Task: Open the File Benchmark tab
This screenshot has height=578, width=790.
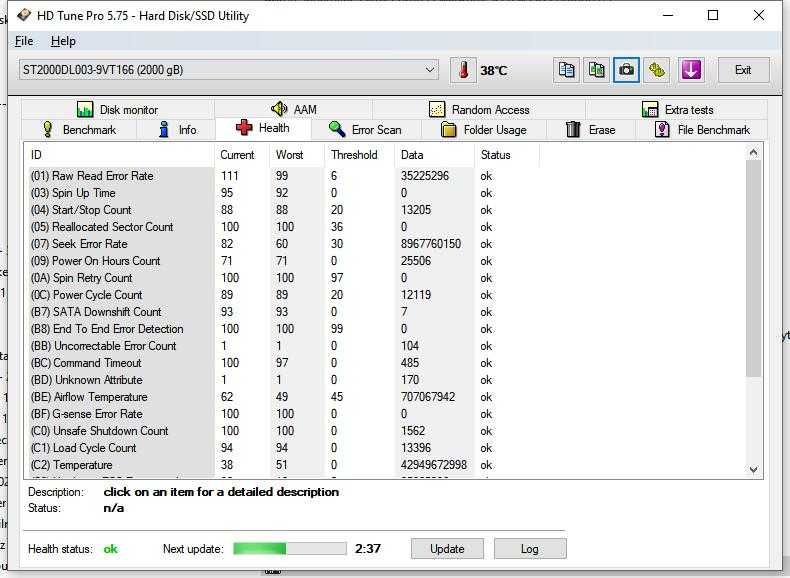Action: coord(702,130)
